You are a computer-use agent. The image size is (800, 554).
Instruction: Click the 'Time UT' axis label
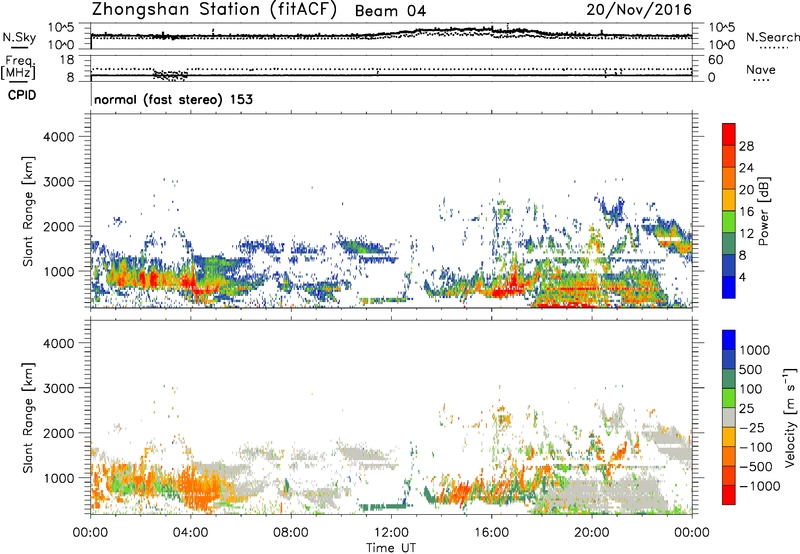[x=391, y=548]
